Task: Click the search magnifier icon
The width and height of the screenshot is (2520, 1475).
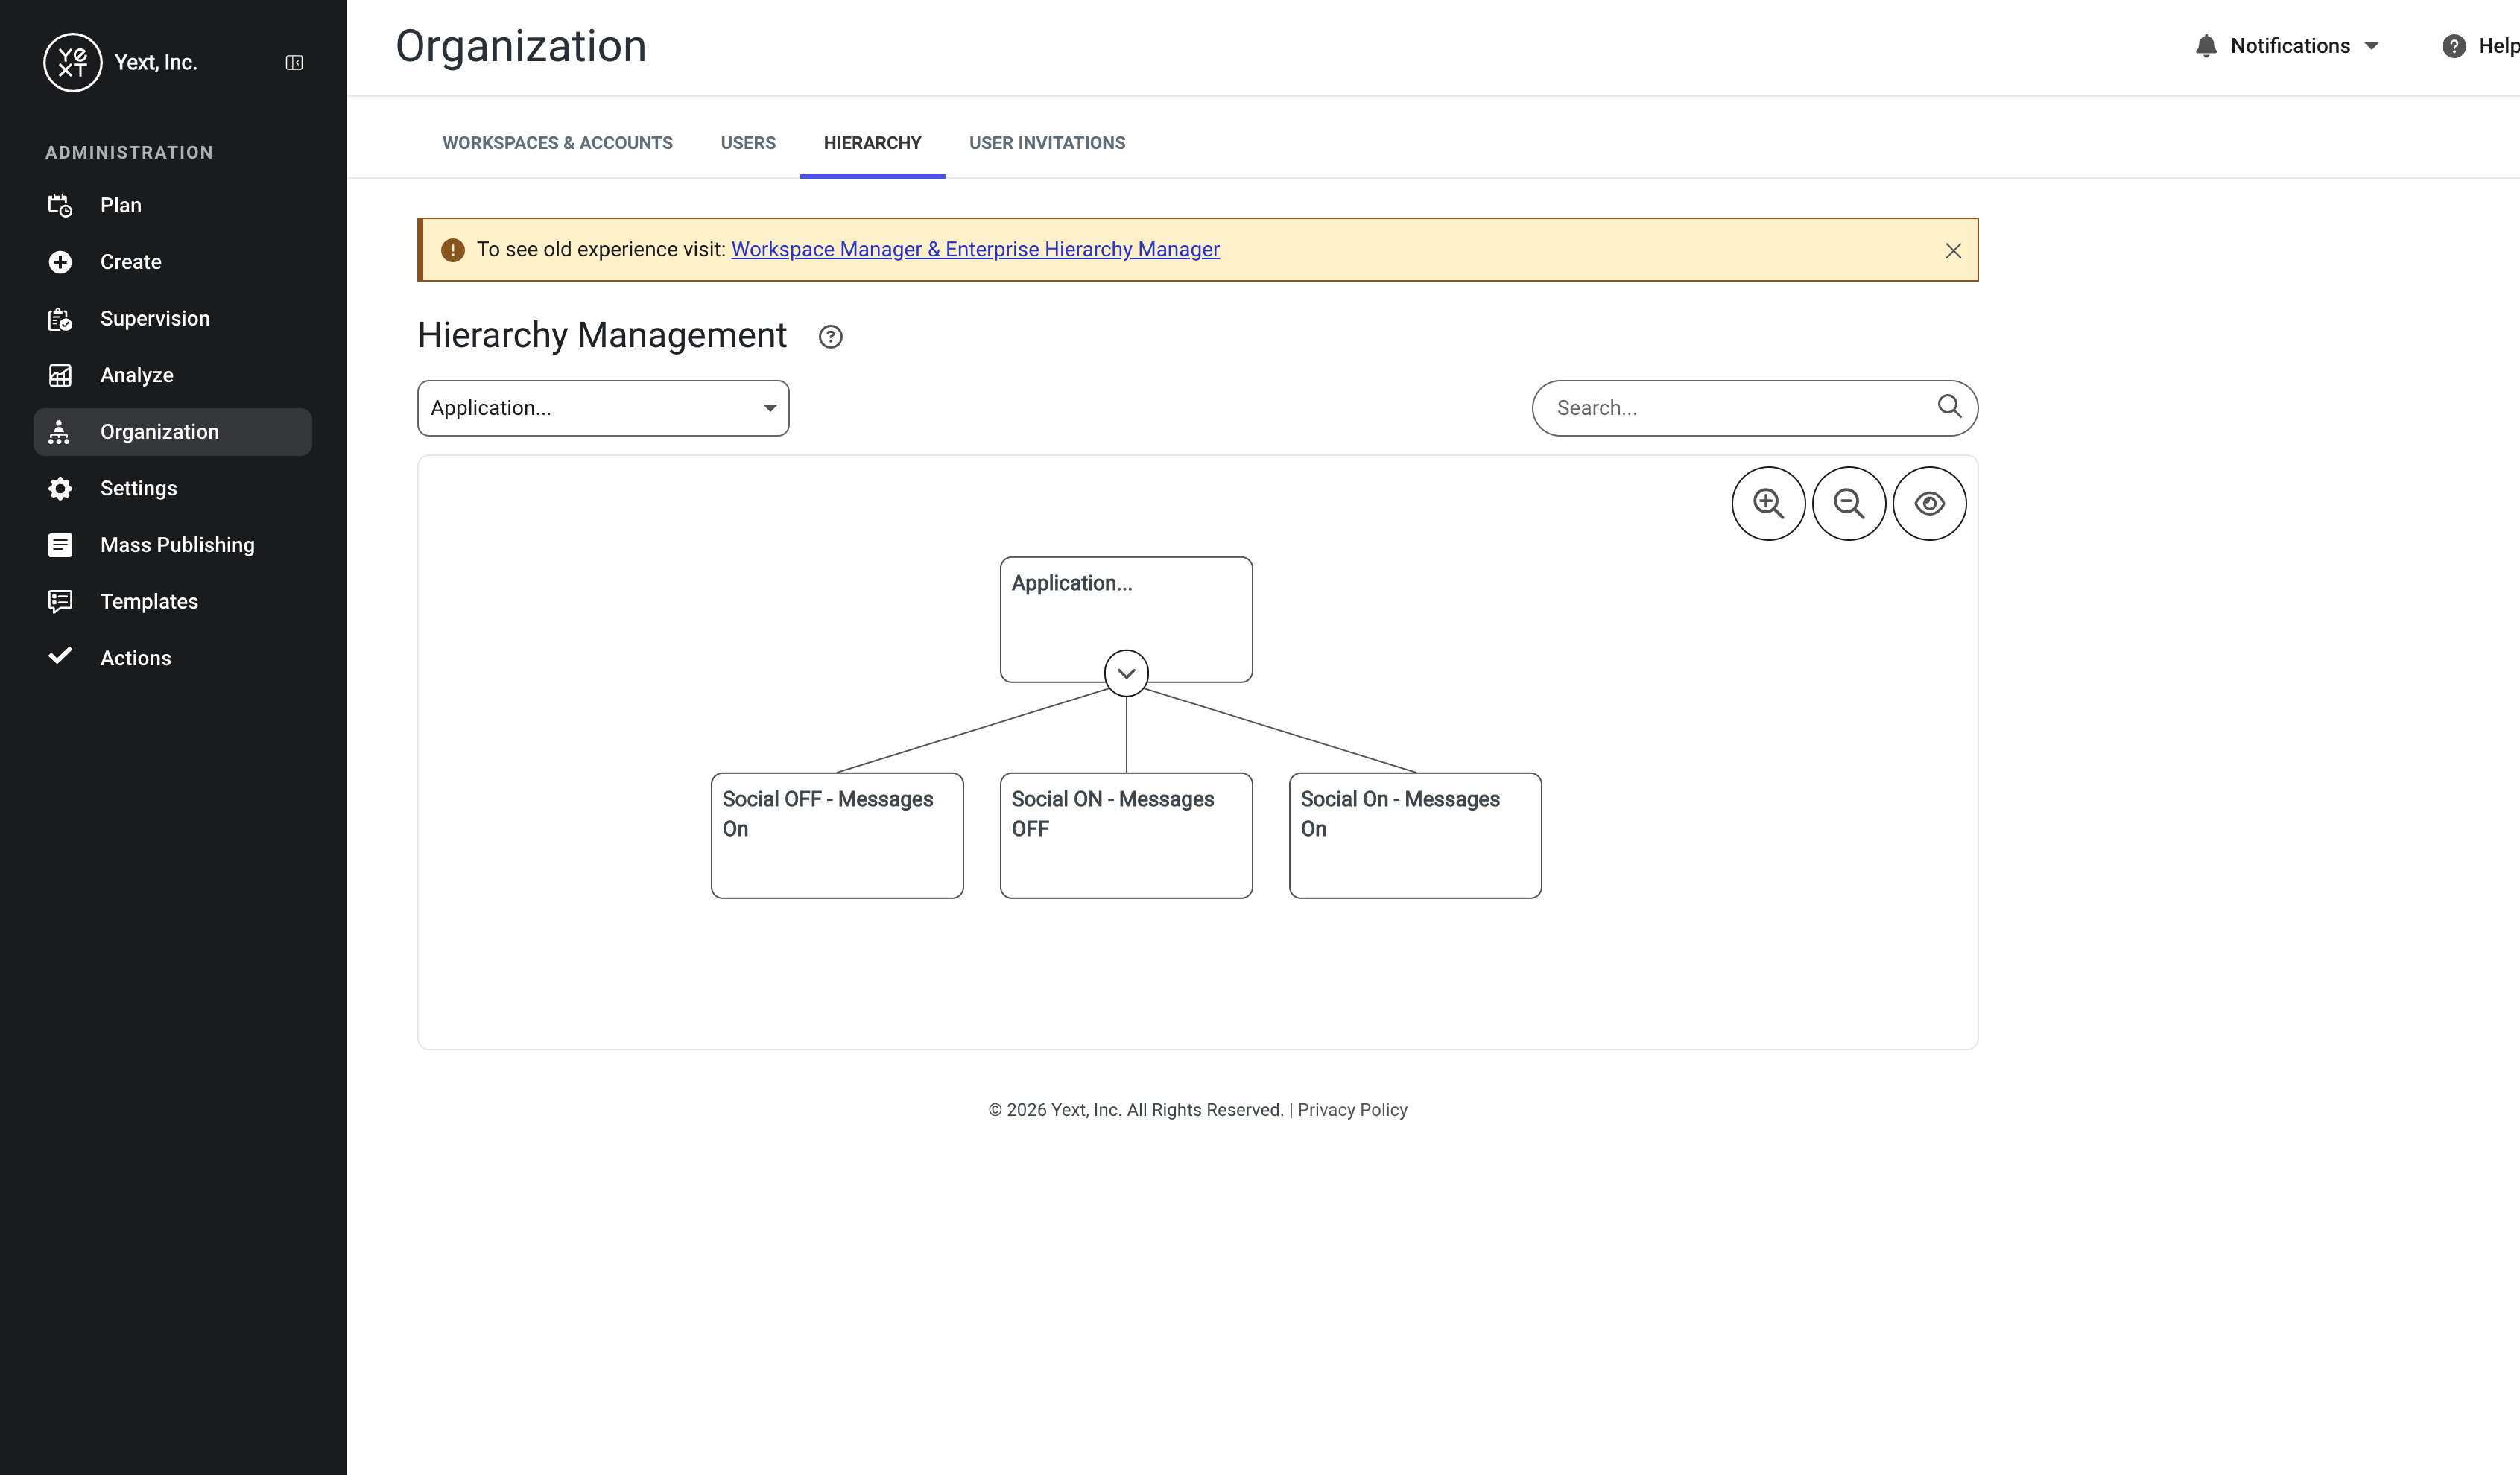Action: tap(1949, 406)
